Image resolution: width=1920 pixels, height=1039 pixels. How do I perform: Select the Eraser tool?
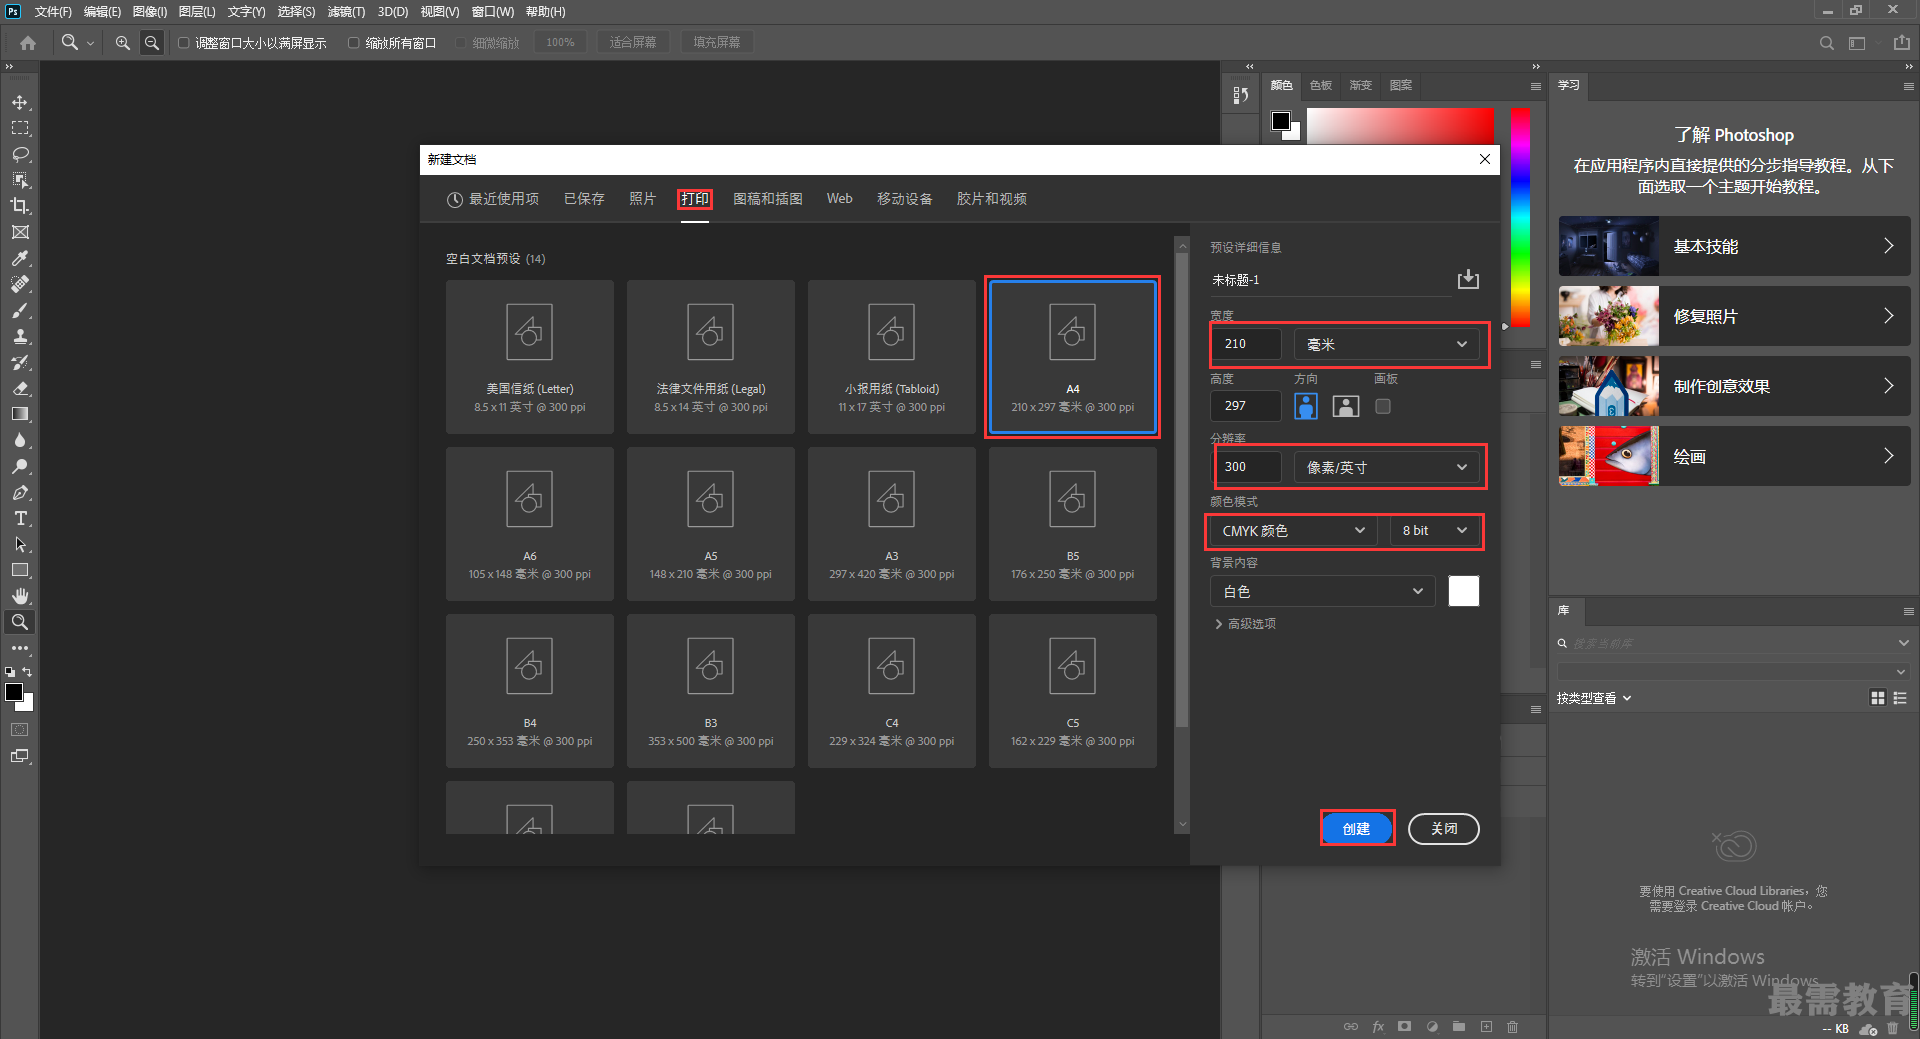(20, 389)
